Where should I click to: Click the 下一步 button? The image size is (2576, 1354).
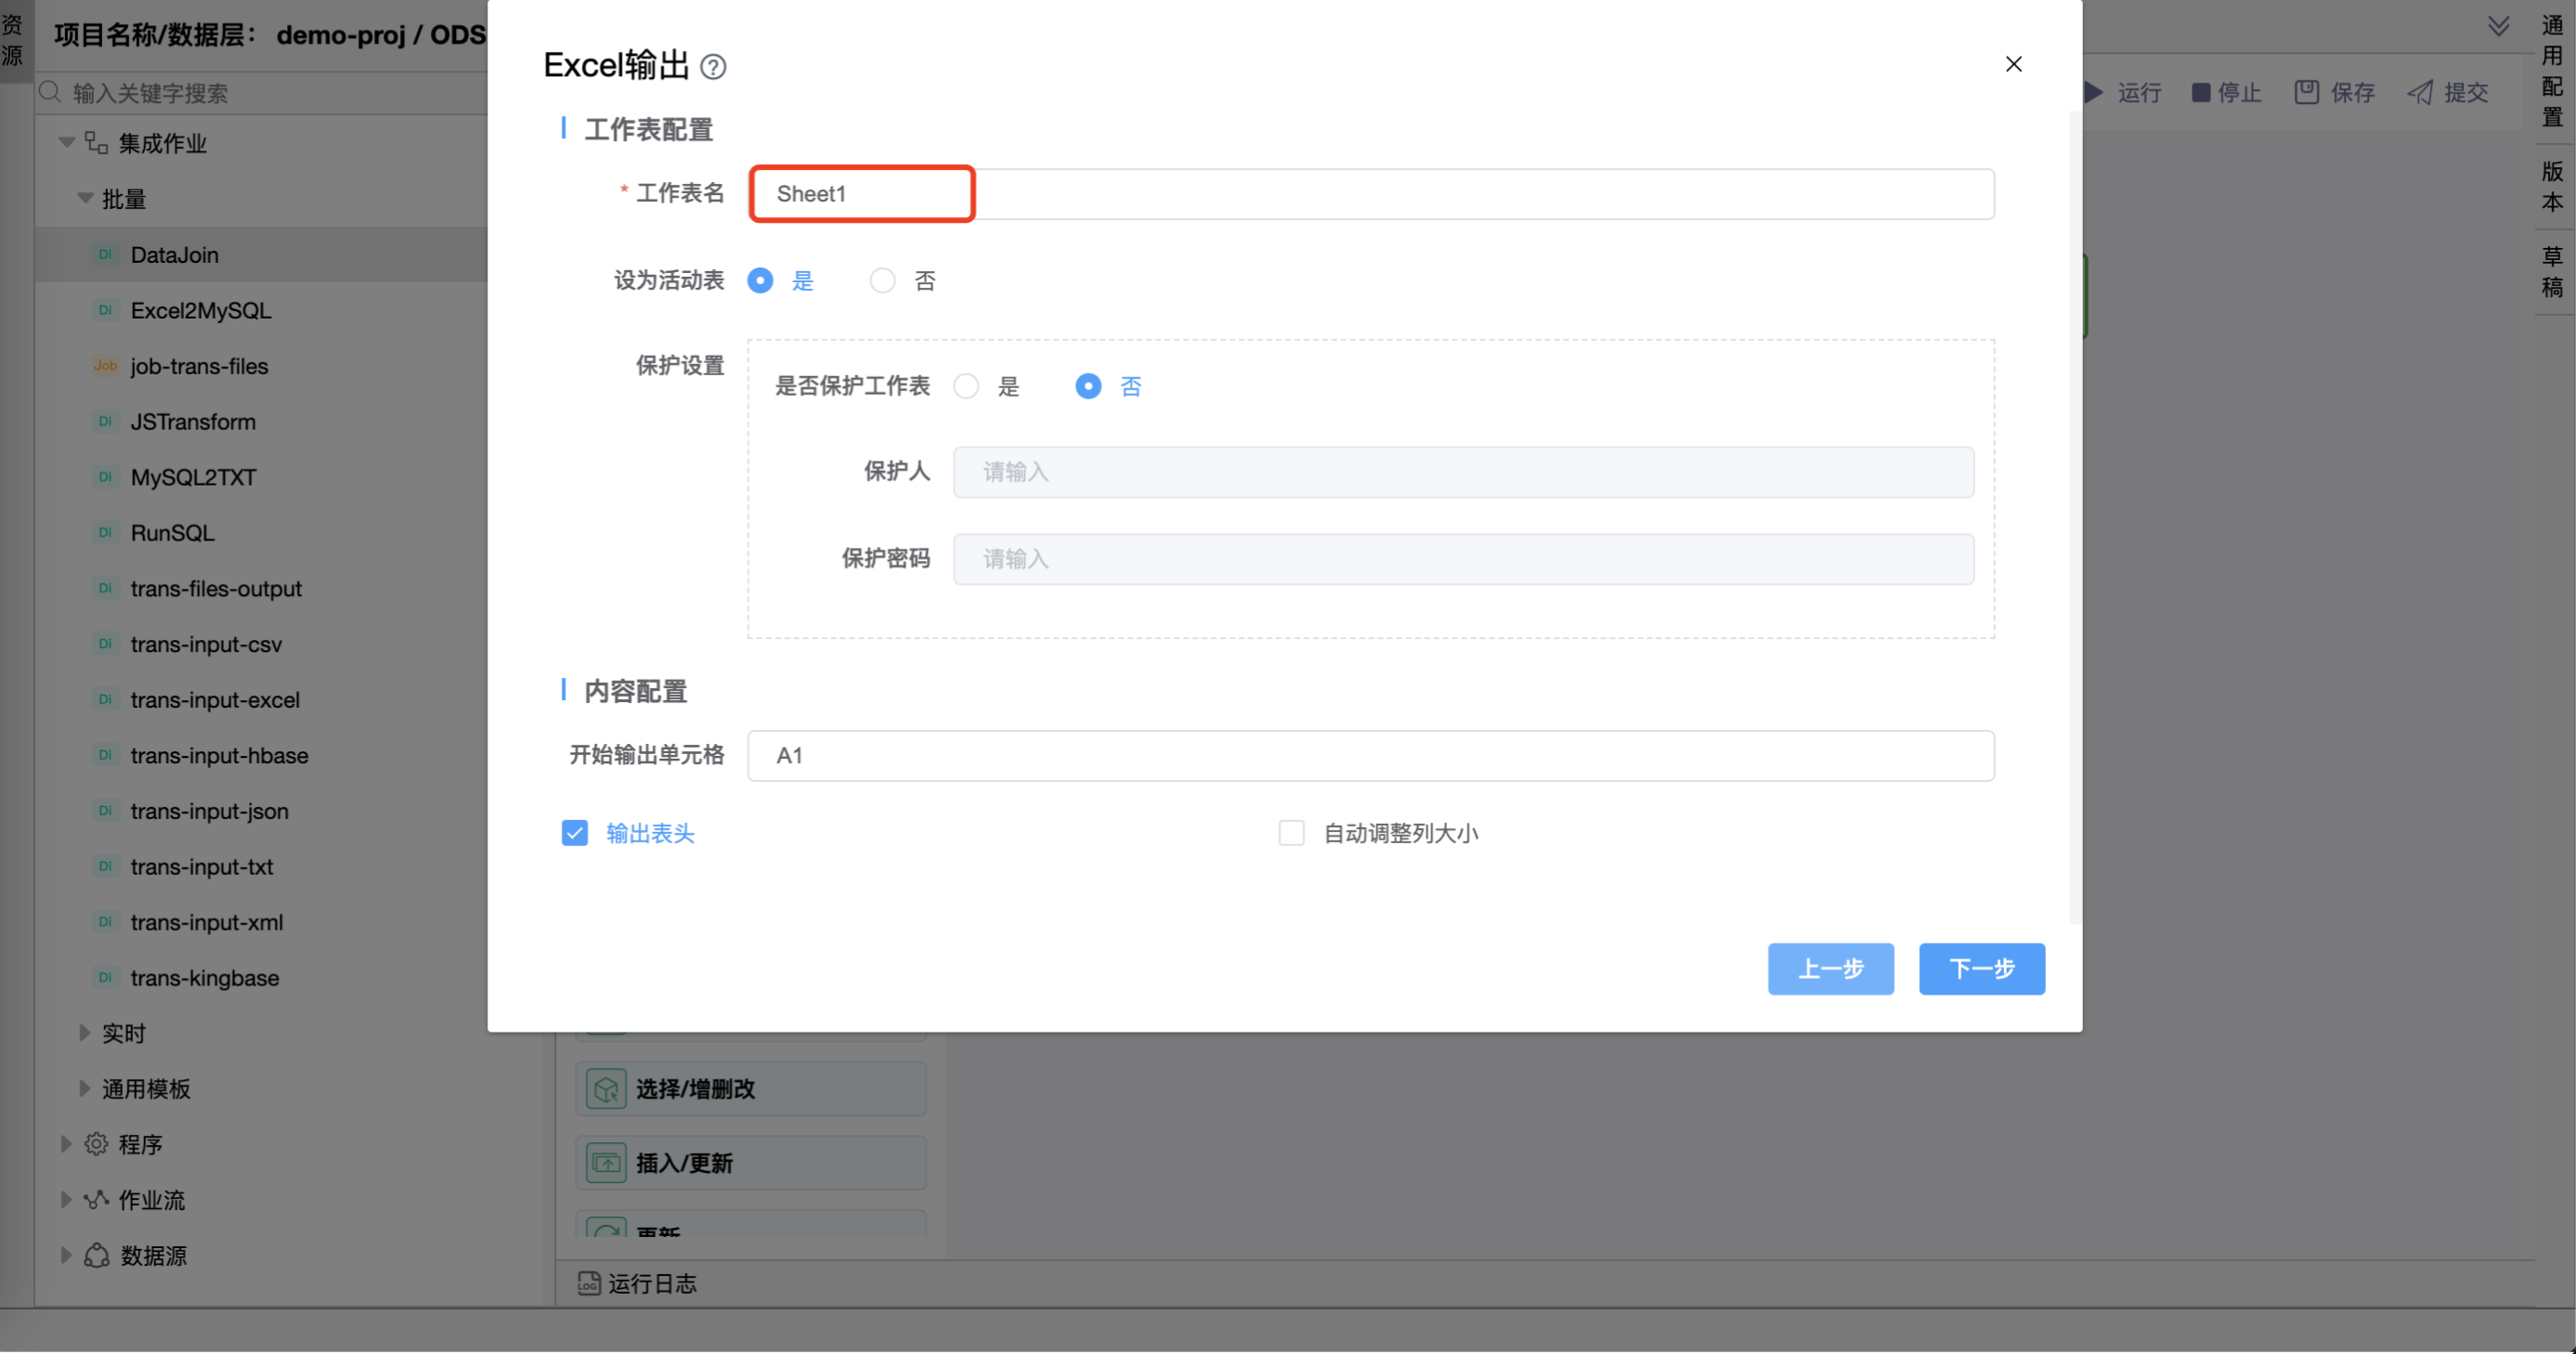tap(1981, 968)
